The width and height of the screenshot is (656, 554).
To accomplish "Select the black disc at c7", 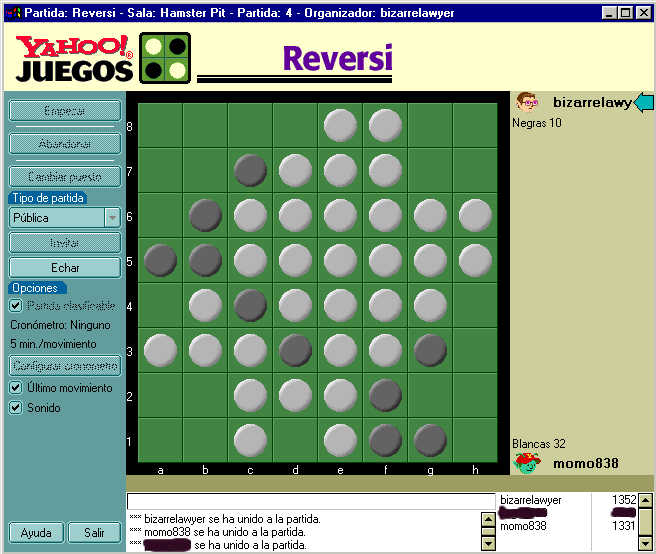I will (x=250, y=170).
